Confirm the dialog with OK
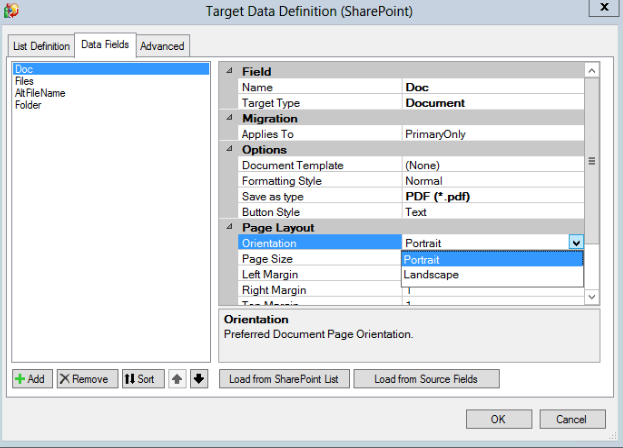The width and height of the screenshot is (623, 448). click(x=499, y=419)
